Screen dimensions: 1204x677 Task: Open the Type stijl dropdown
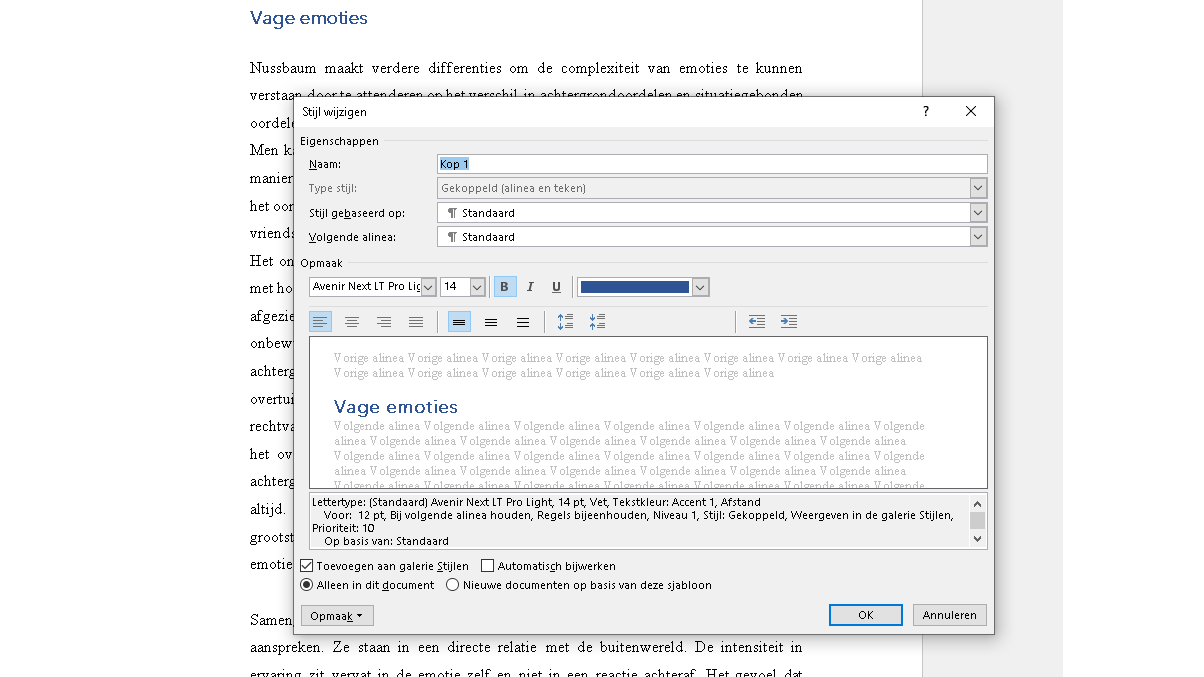(978, 188)
